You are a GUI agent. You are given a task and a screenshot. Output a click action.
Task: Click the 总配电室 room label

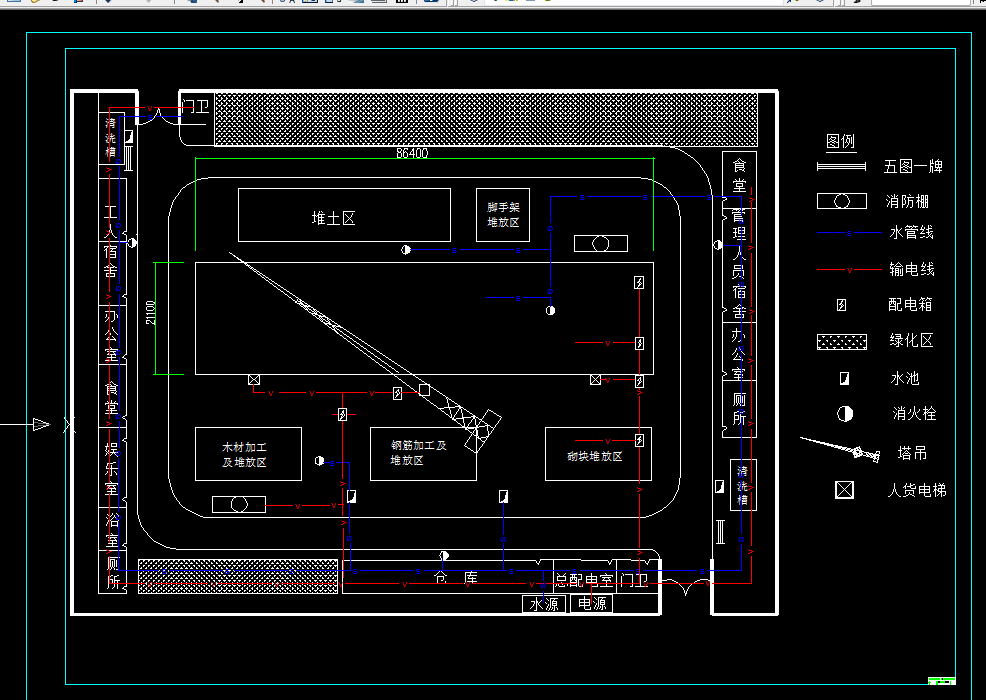(x=584, y=580)
